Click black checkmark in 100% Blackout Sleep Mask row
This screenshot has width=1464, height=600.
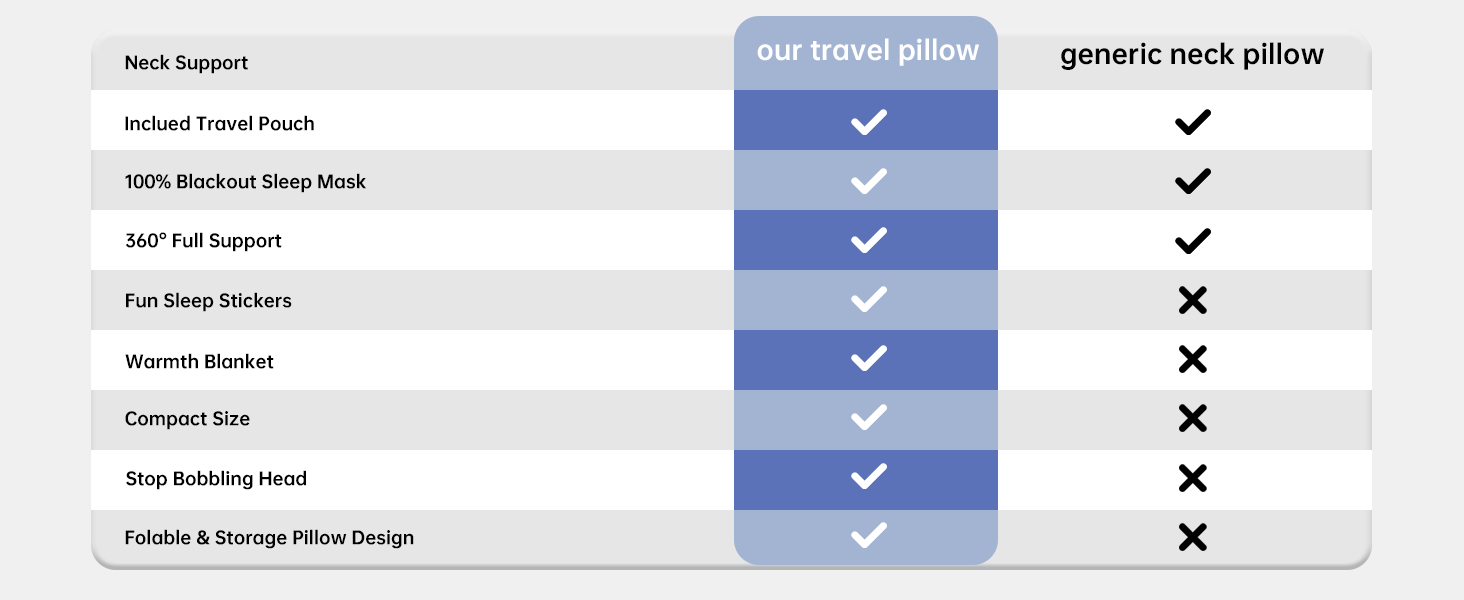(1192, 182)
